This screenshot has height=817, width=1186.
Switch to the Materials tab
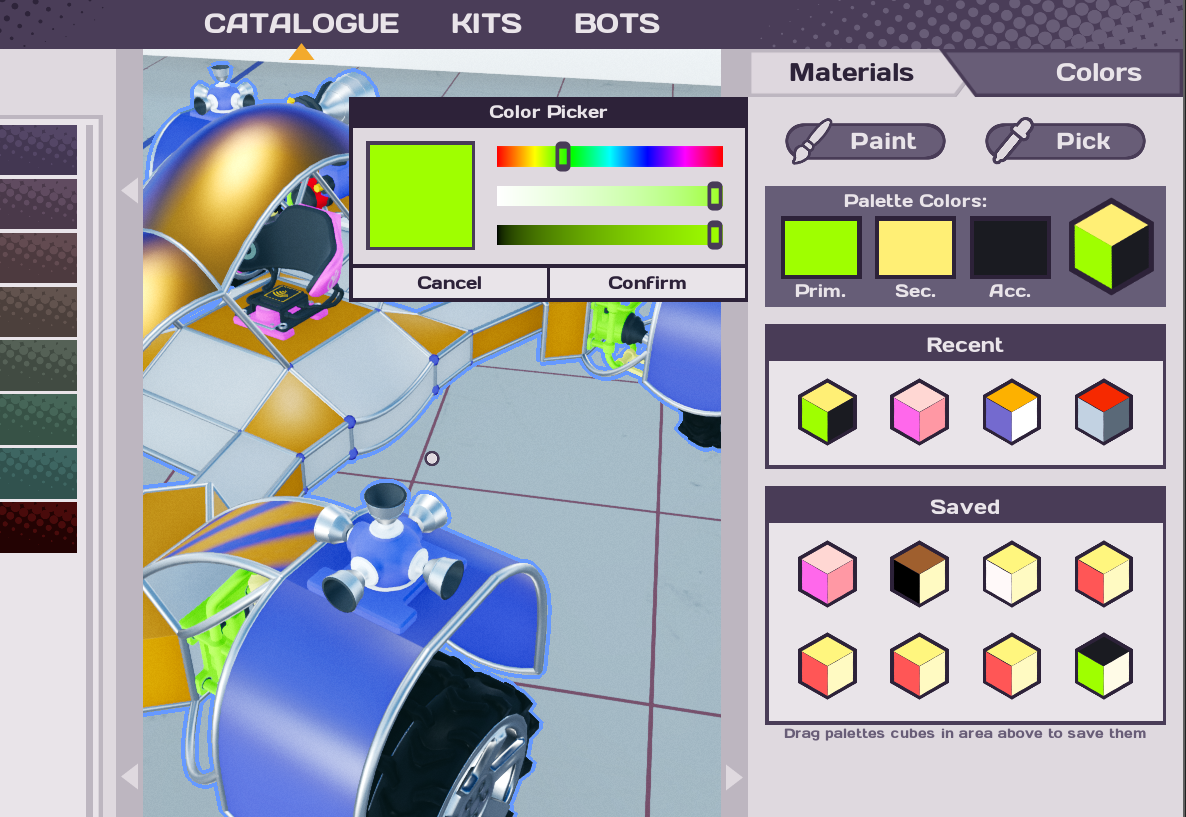coord(851,73)
